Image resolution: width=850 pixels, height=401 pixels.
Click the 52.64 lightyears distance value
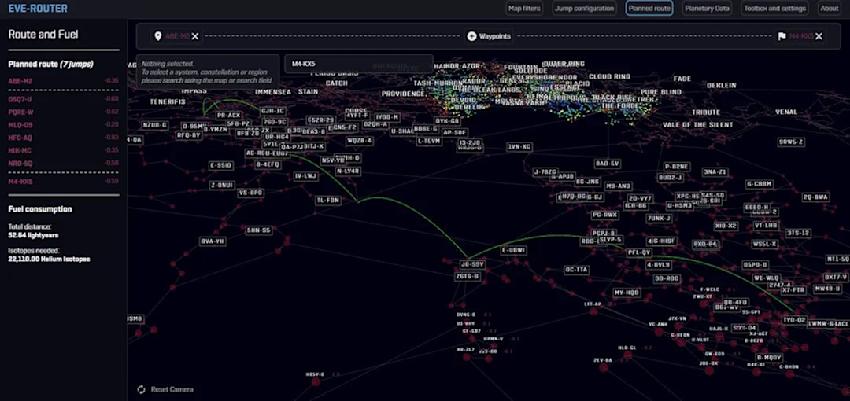[34, 235]
